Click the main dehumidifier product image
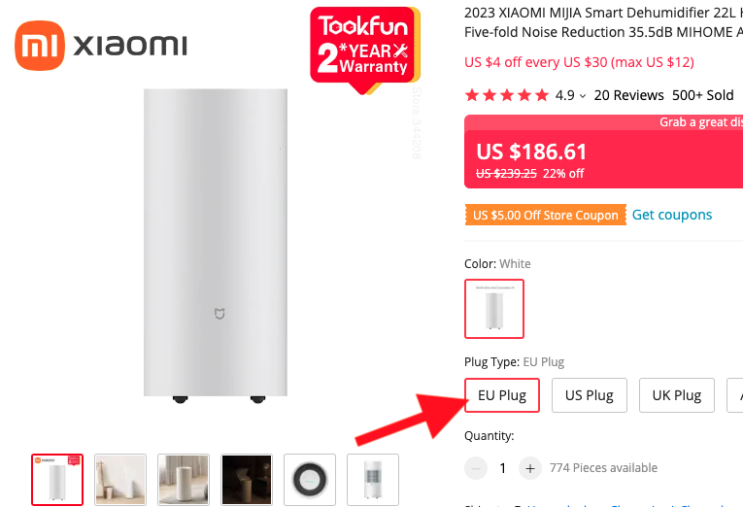The image size is (743, 507). point(216,245)
